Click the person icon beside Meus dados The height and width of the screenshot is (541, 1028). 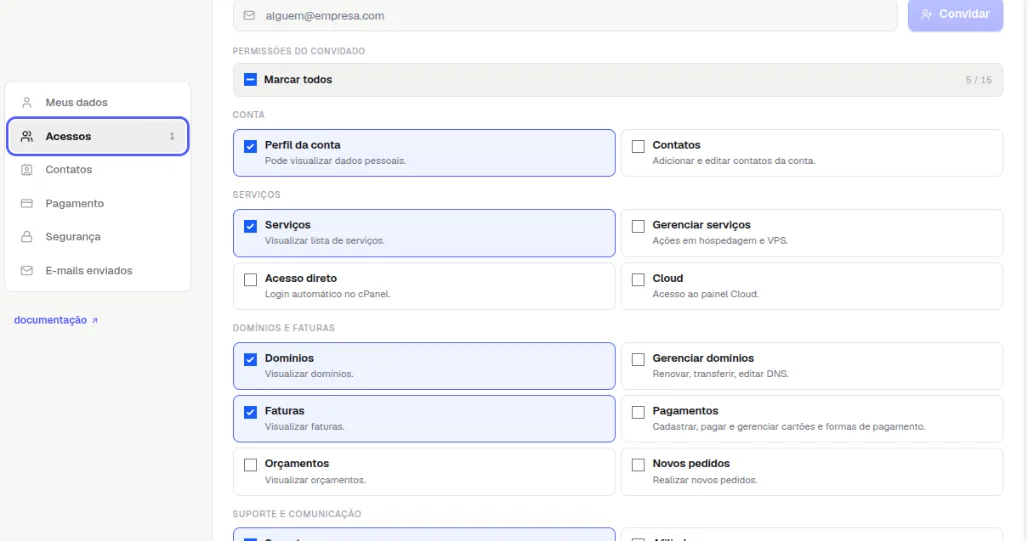pos(27,102)
